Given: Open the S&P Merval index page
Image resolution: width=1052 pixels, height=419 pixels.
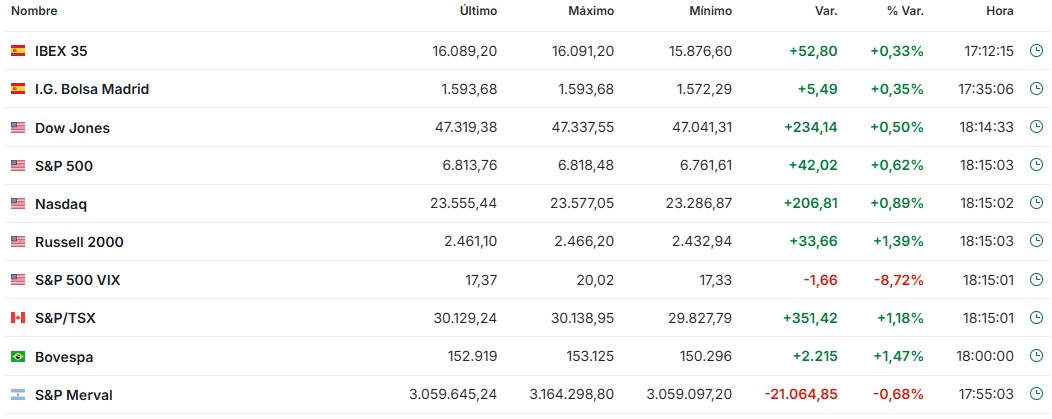Looking at the screenshot, I should point(73,395).
